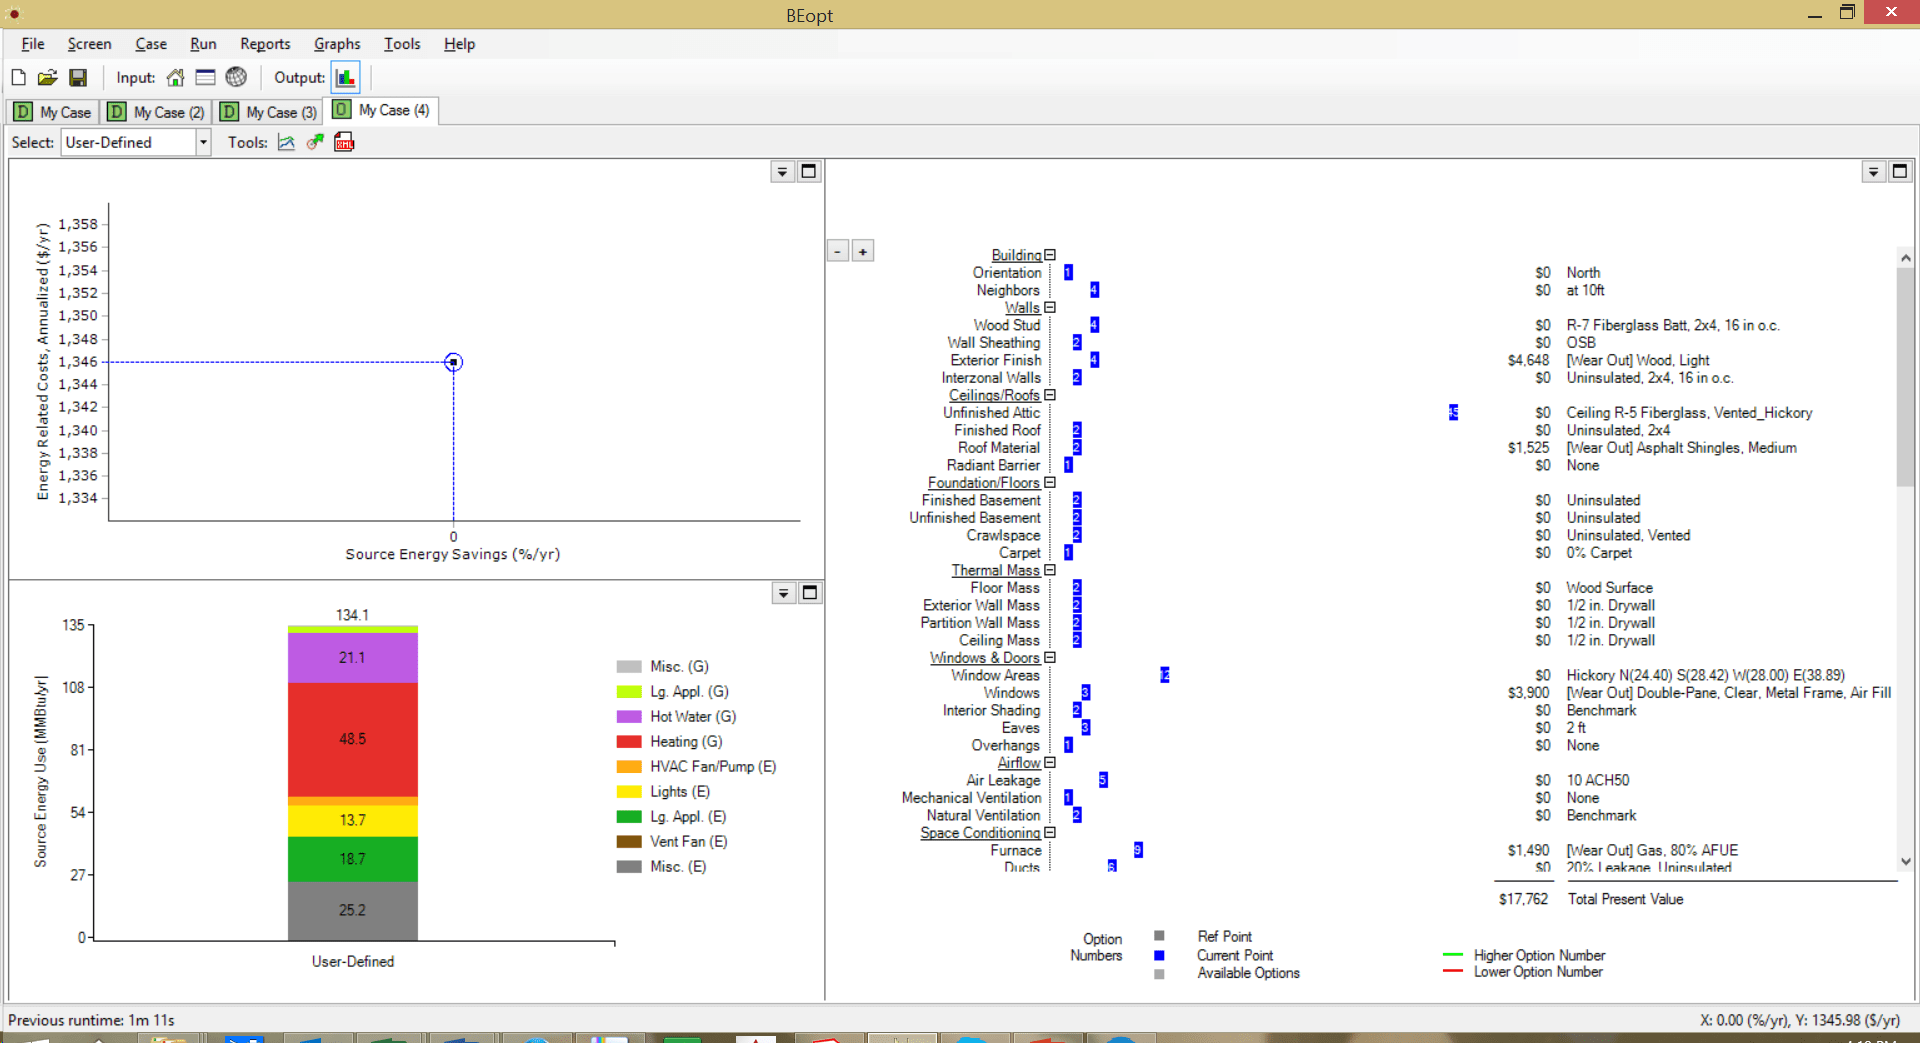Image resolution: width=1920 pixels, height=1043 pixels.
Task: Collapse the Airflow category
Action: click(1050, 762)
